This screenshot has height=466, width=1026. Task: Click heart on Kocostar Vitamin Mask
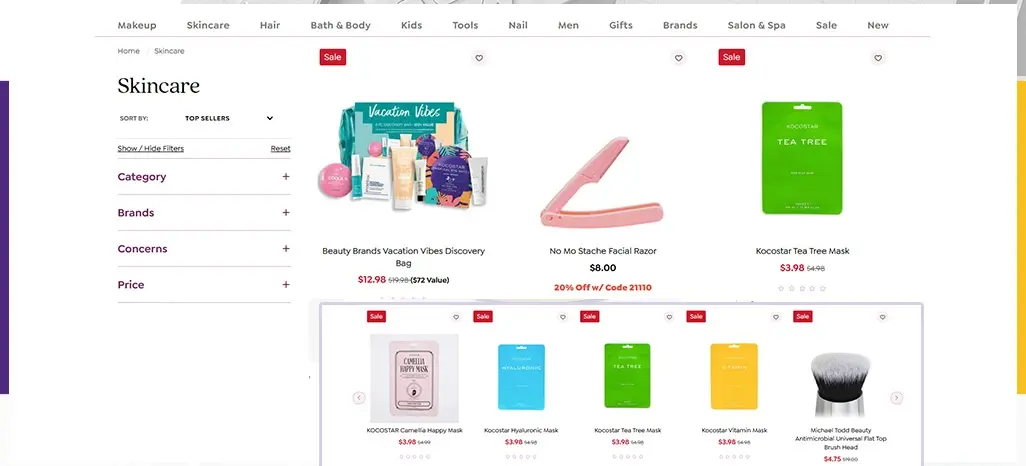(776, 317)
